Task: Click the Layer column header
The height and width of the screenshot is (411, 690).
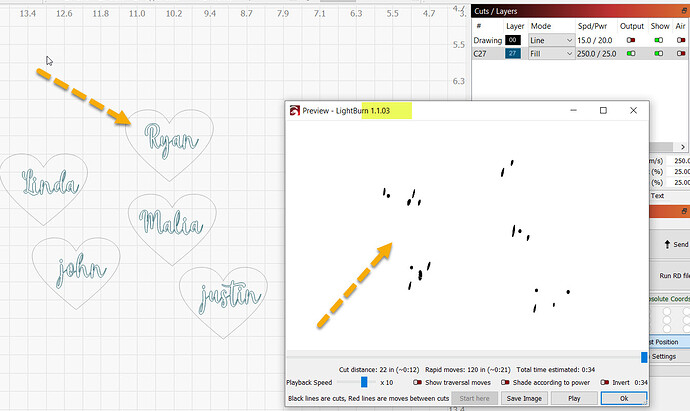Action: (x=515, y=26)
